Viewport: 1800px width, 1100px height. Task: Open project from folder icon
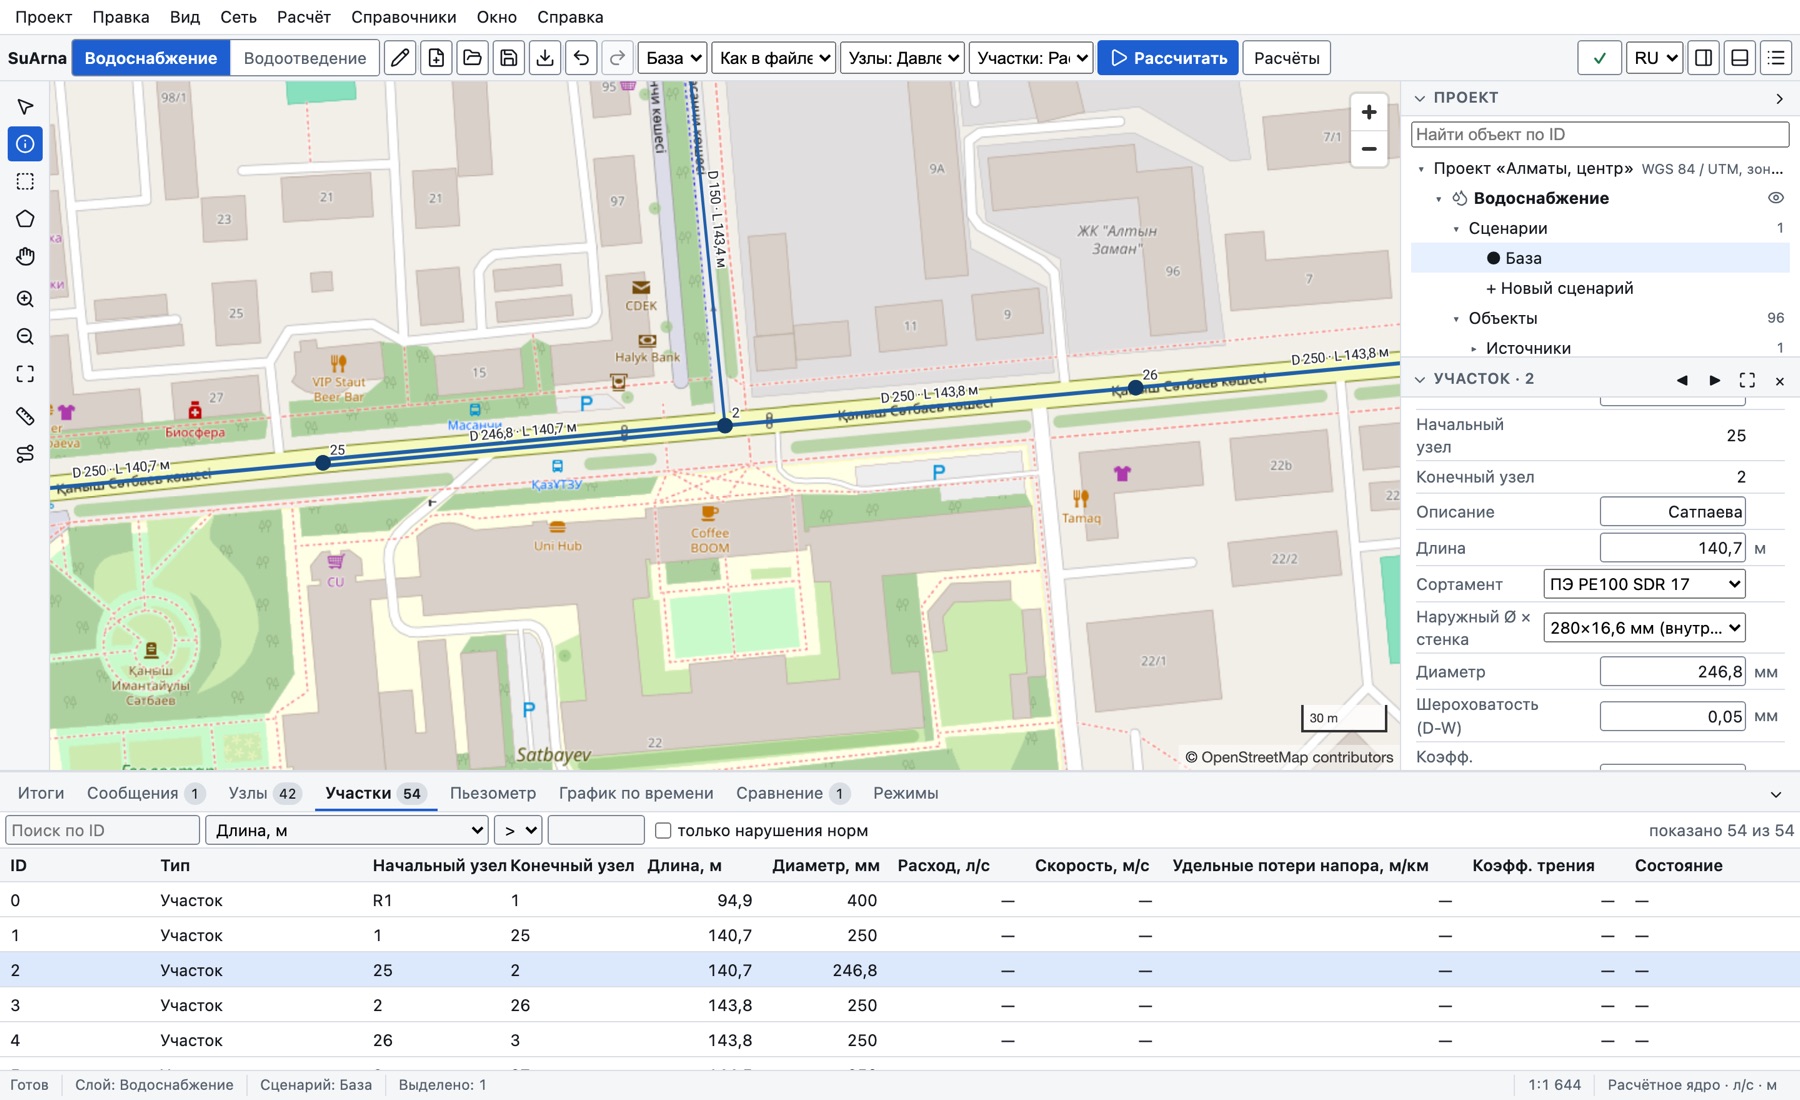(472, 58)
